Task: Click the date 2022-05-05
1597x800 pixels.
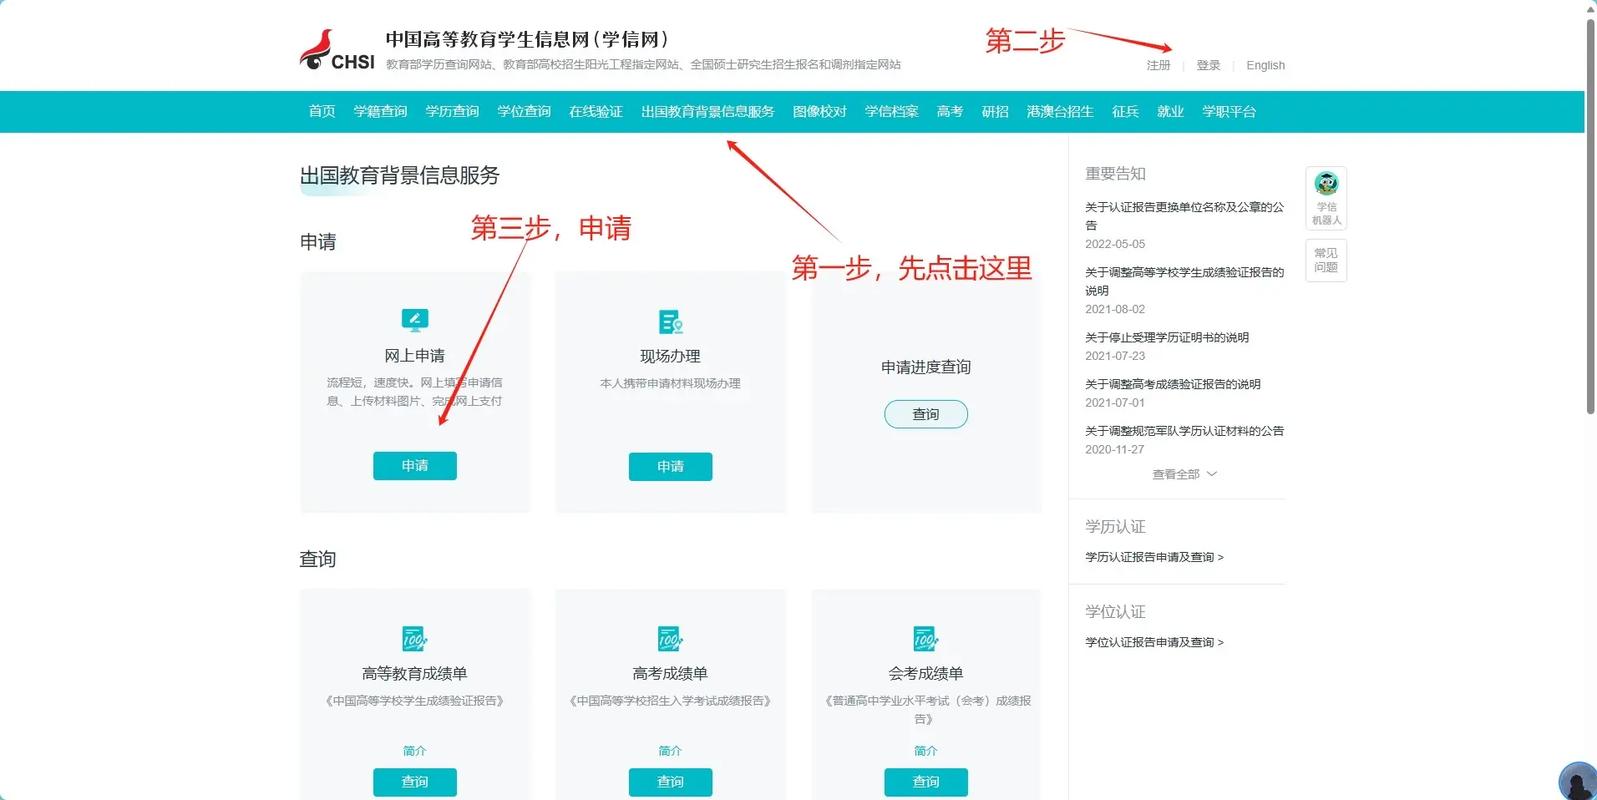Action: click(x=1115, y=244)
